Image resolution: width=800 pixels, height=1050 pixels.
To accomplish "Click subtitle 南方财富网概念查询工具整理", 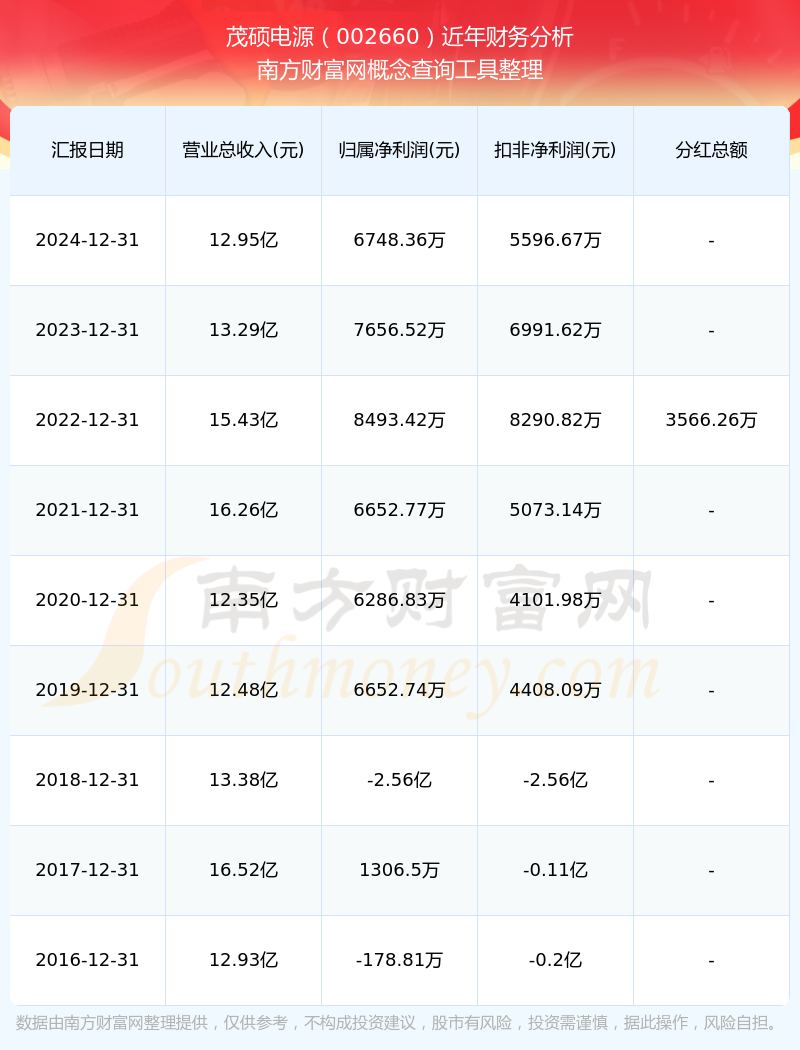I will click(400, 70).
